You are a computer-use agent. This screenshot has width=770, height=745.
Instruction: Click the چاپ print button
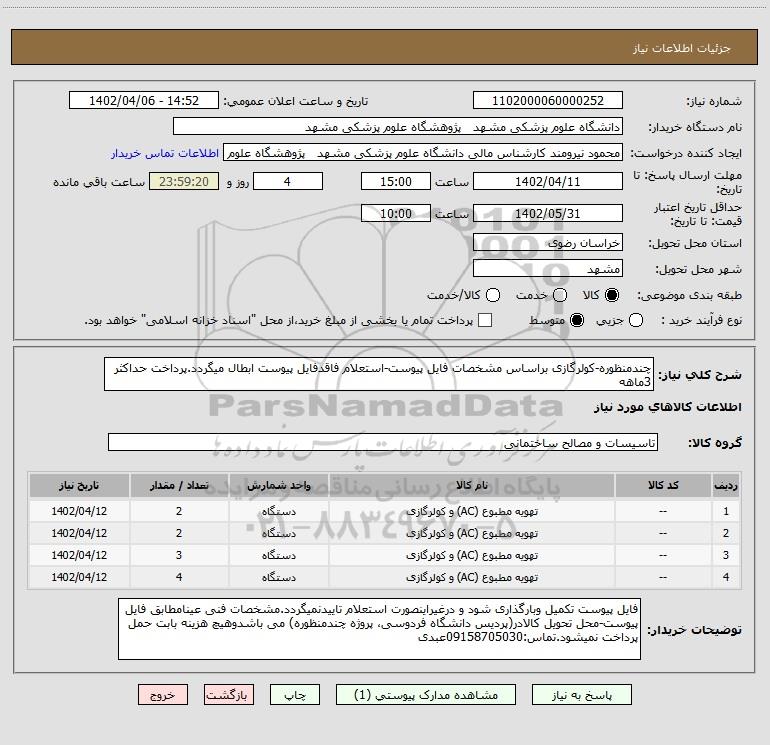tap(295, 695)
